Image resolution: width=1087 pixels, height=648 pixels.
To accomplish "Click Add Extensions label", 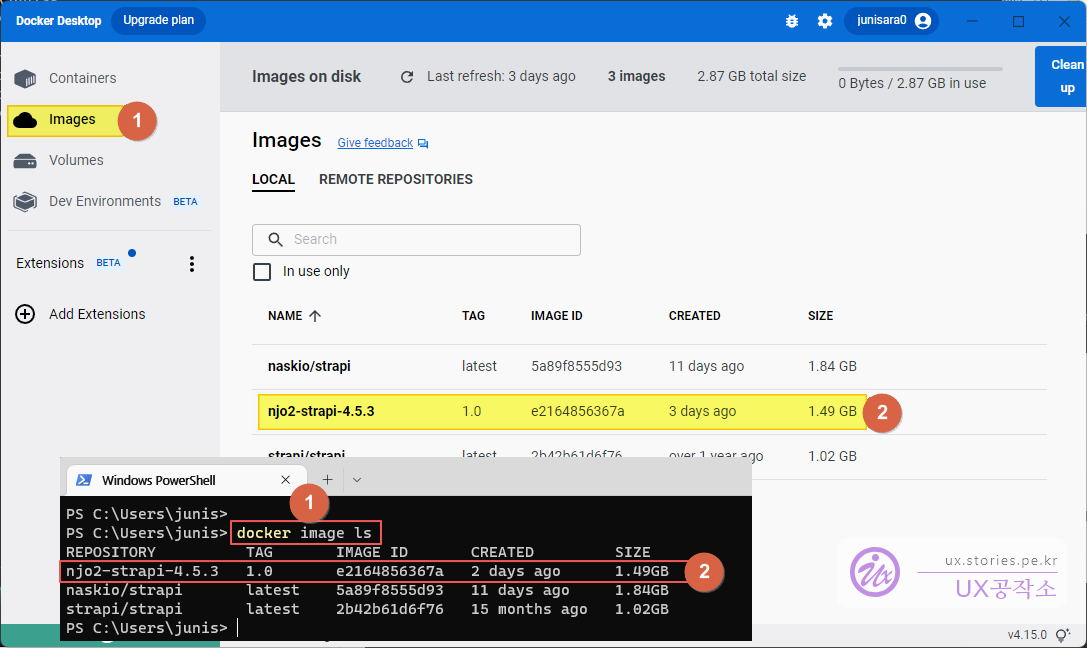I will (x=97, y=314).
